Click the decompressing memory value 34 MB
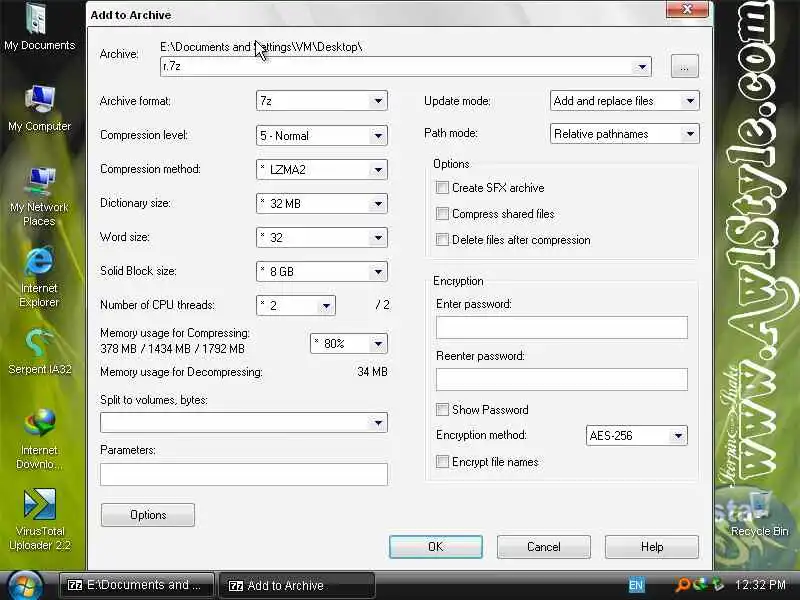The image size is (800, 600). click(372, 372)
